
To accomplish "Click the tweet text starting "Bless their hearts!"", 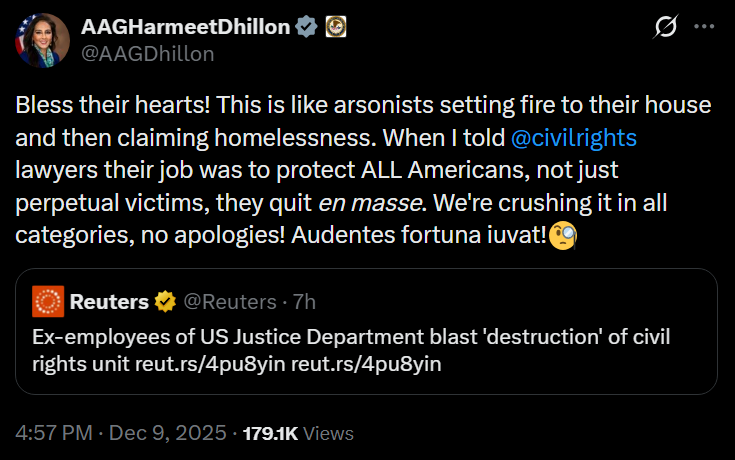I will [300, 104].
